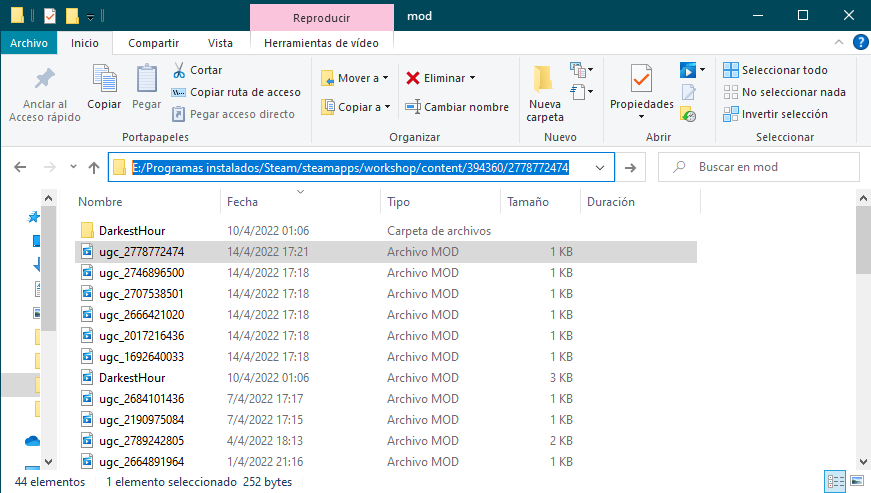Select file ugc_2190975084

click(386, 420)
